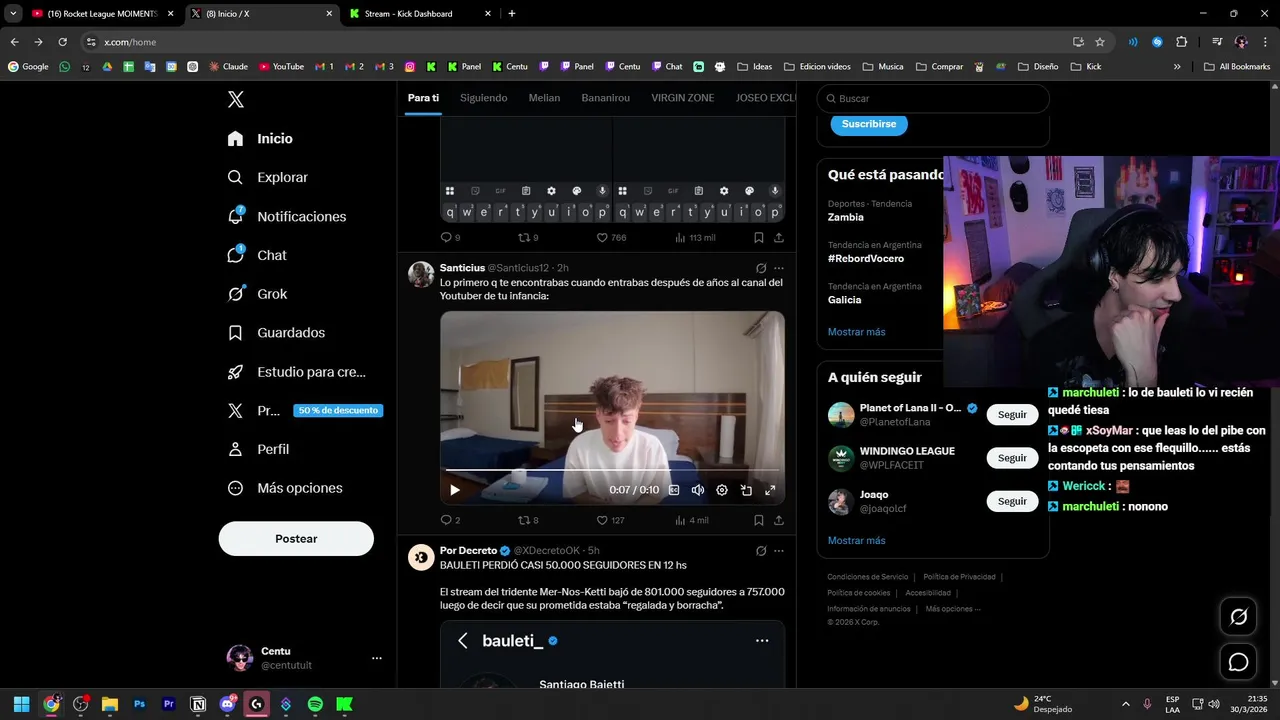Click the 50 % de descuento badge
Image resolution: width=1280 pixels, height=720 pixels.
(338, 410)
